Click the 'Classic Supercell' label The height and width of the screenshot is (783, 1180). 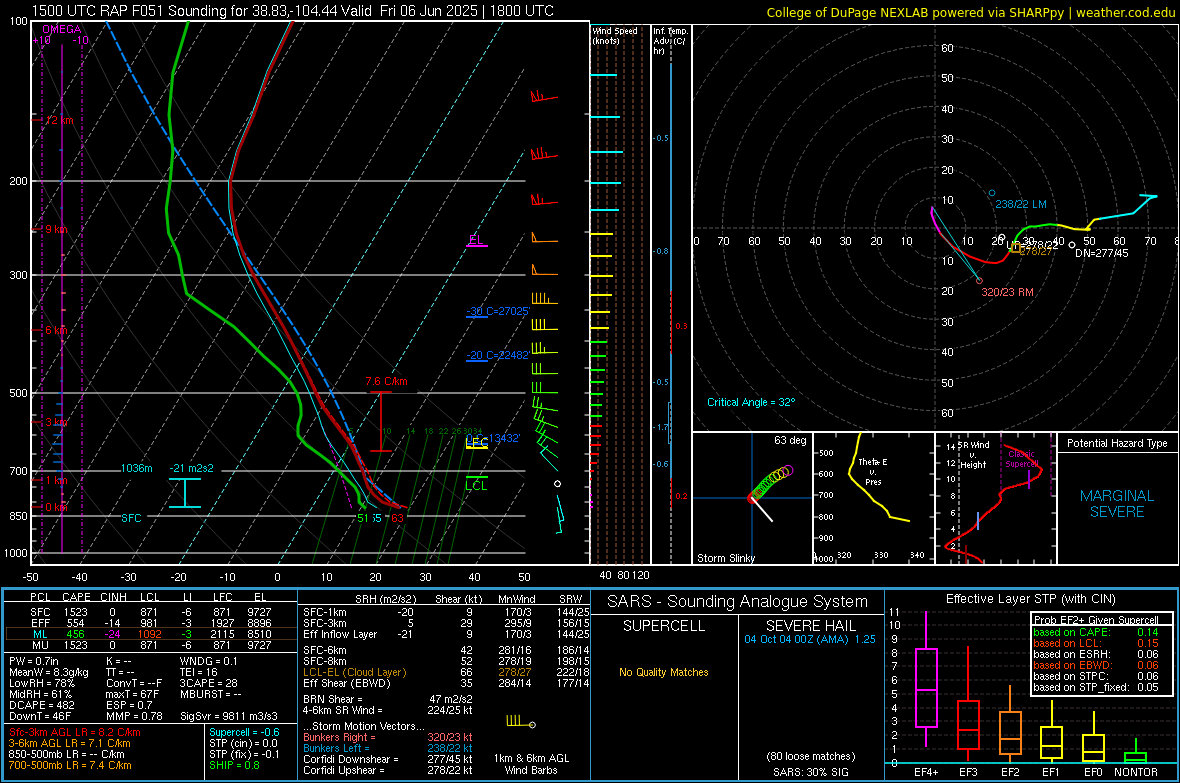(1022, 459)
